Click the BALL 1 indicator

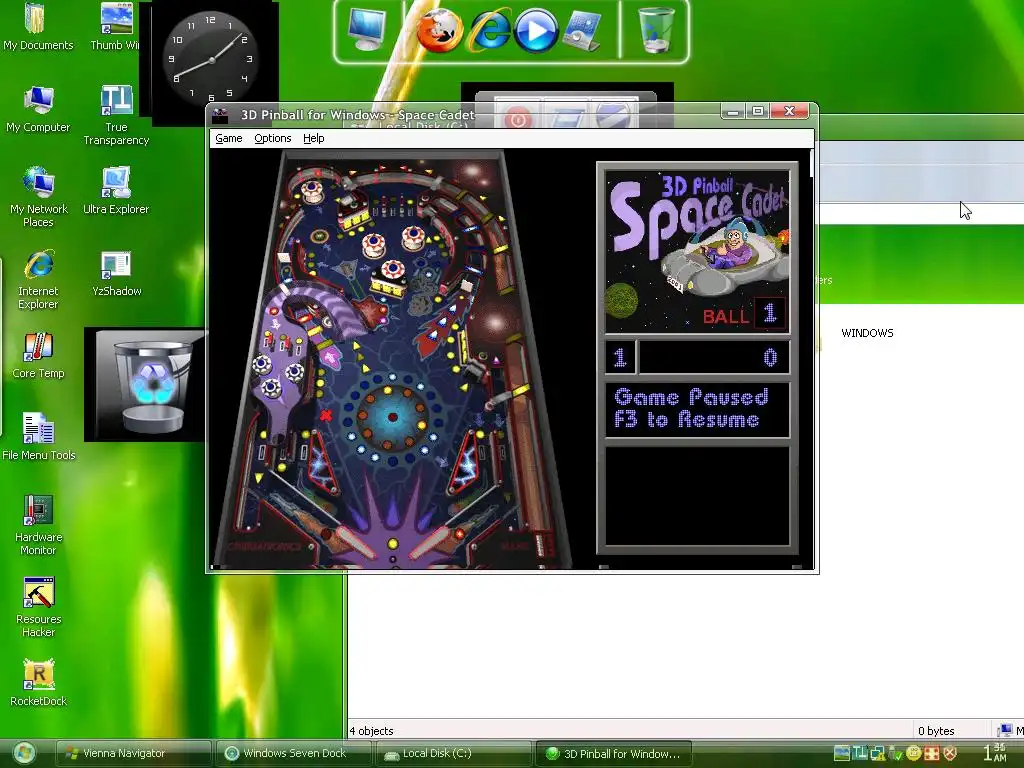pyautogui.click(x=743, y=315)
